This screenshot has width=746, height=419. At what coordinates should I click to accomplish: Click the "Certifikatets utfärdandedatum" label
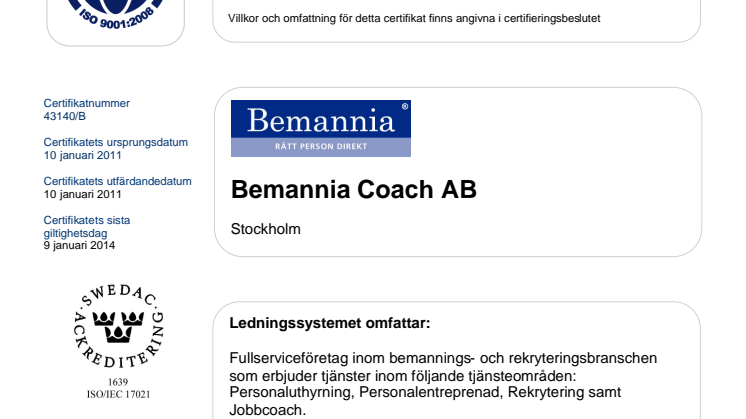118,181
